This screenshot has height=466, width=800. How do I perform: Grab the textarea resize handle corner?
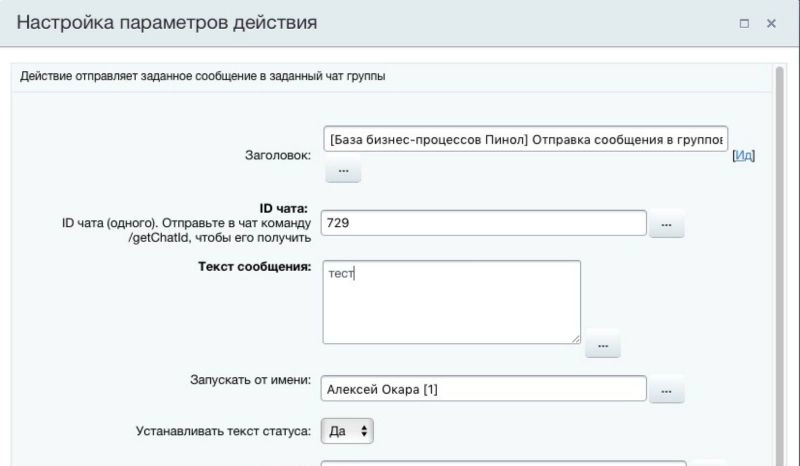tap(575, 339)
